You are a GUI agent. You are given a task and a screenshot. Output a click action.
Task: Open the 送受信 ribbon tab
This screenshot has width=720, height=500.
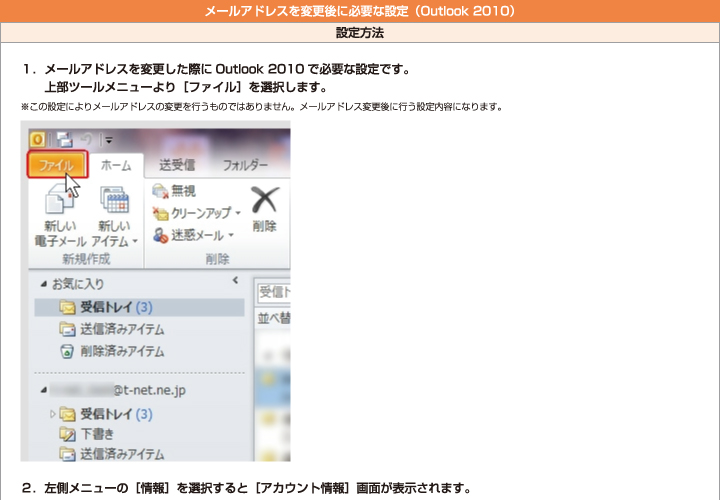click(x=177, y=165)
